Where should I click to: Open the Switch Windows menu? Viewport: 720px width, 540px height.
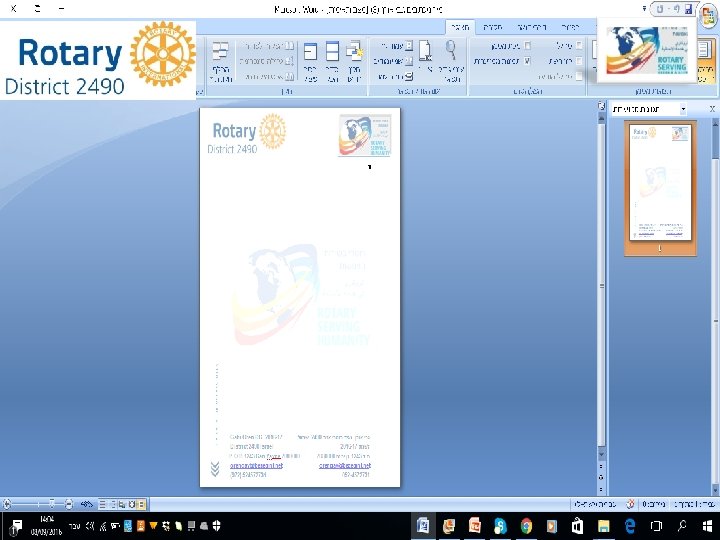click(221, 60)
